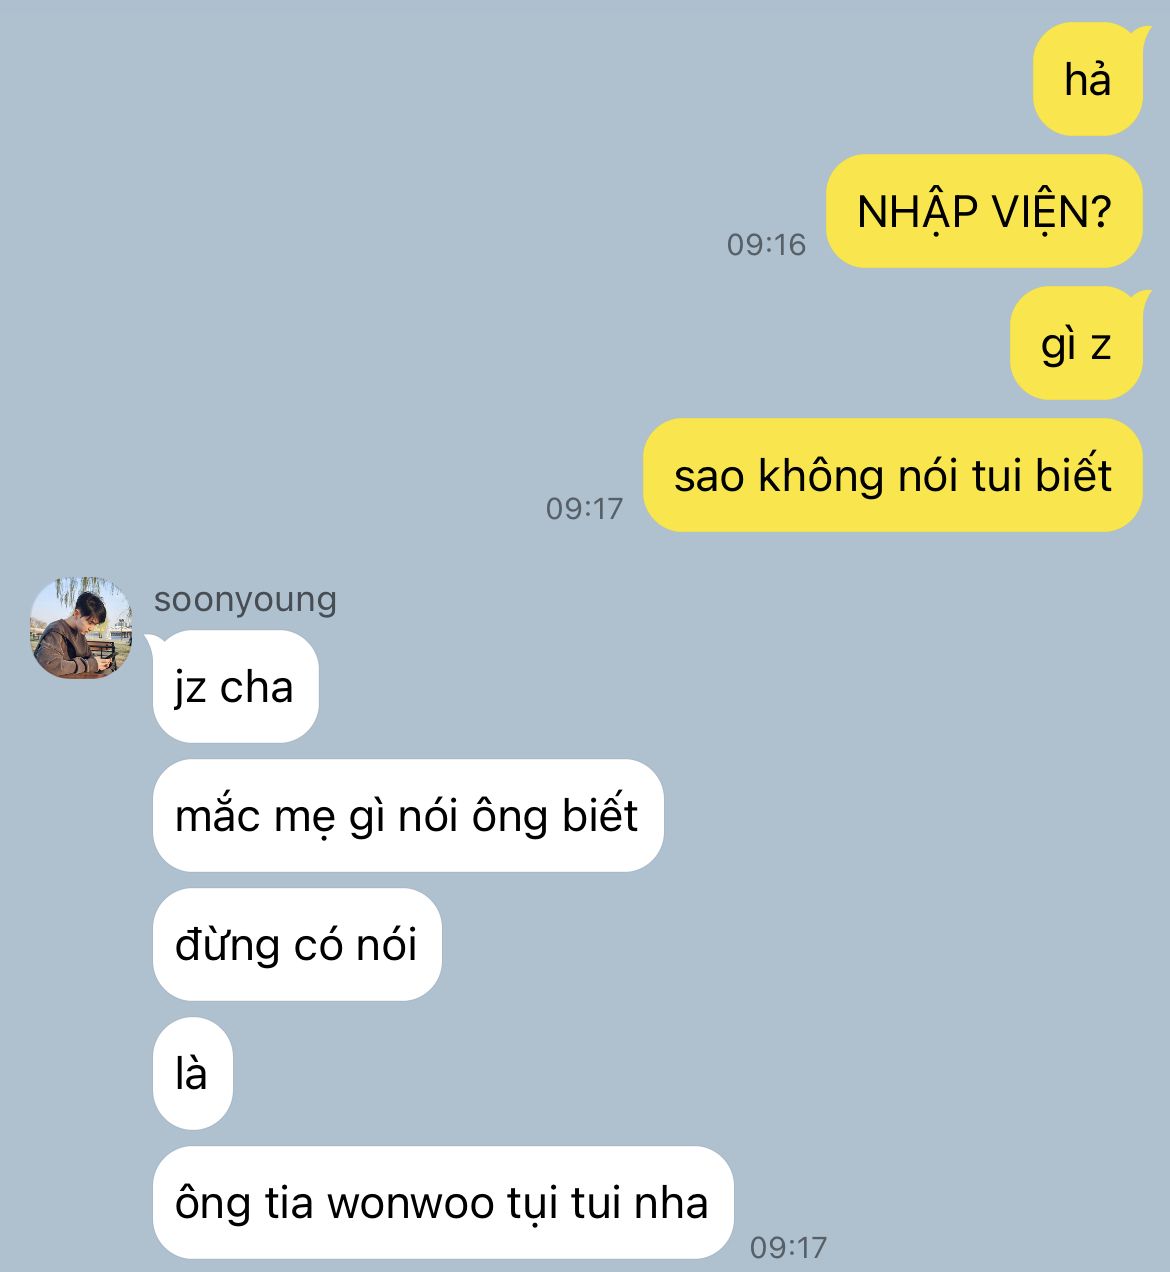Tap the "NHẬP VIỆN?" message bubble
Image resolution: width=1170 pixels, height=1272 pixels.
click(984, 211)
